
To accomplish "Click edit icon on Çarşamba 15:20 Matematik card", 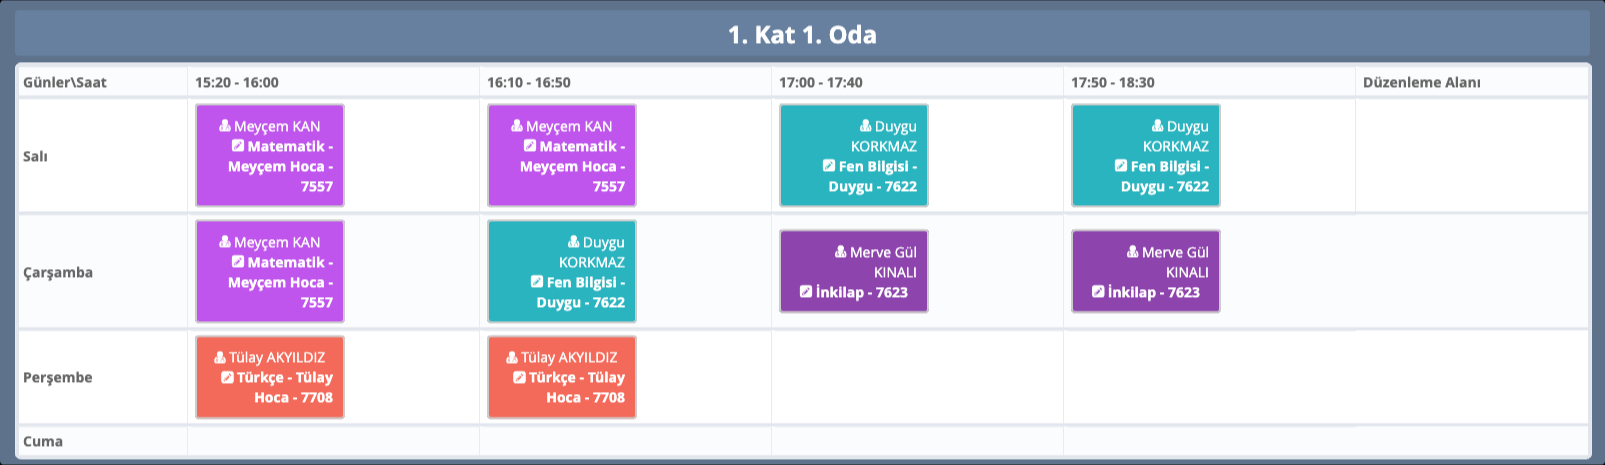I will click(238, 262).
